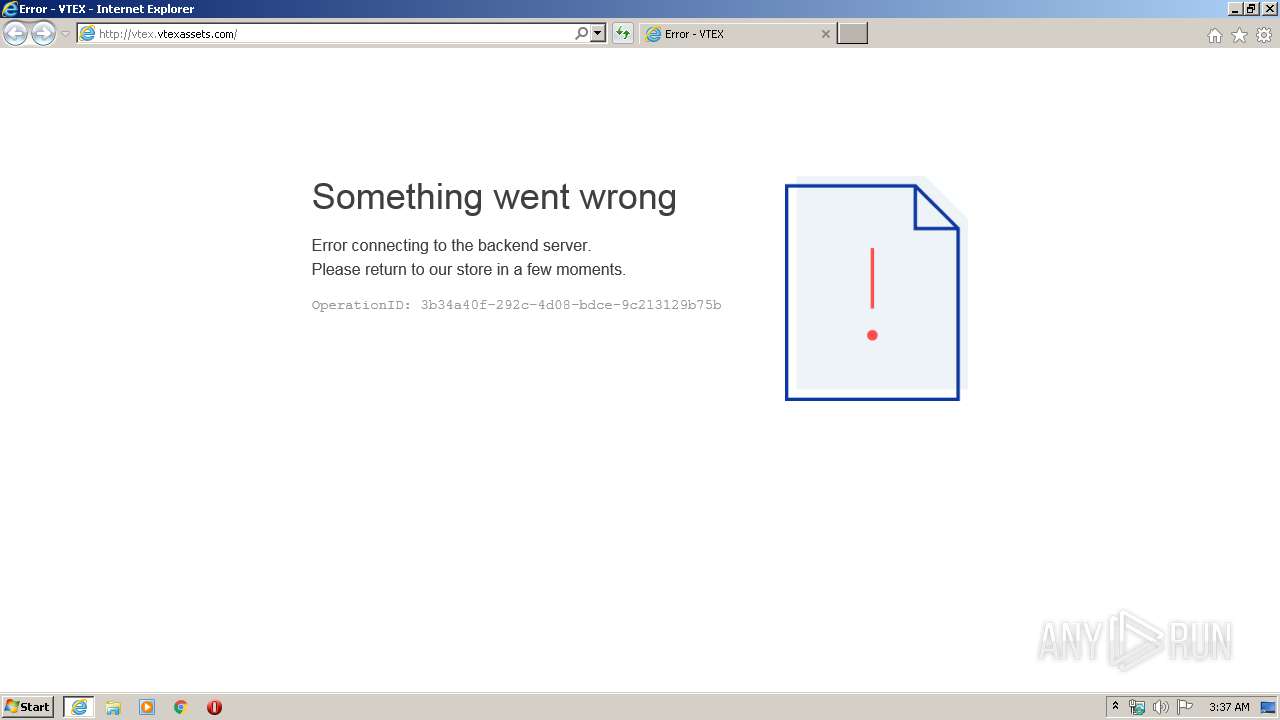The width and height of the screenshot is (1280, 720).
Task: Open the Tools gear menu
Action: pos(1264,35)
